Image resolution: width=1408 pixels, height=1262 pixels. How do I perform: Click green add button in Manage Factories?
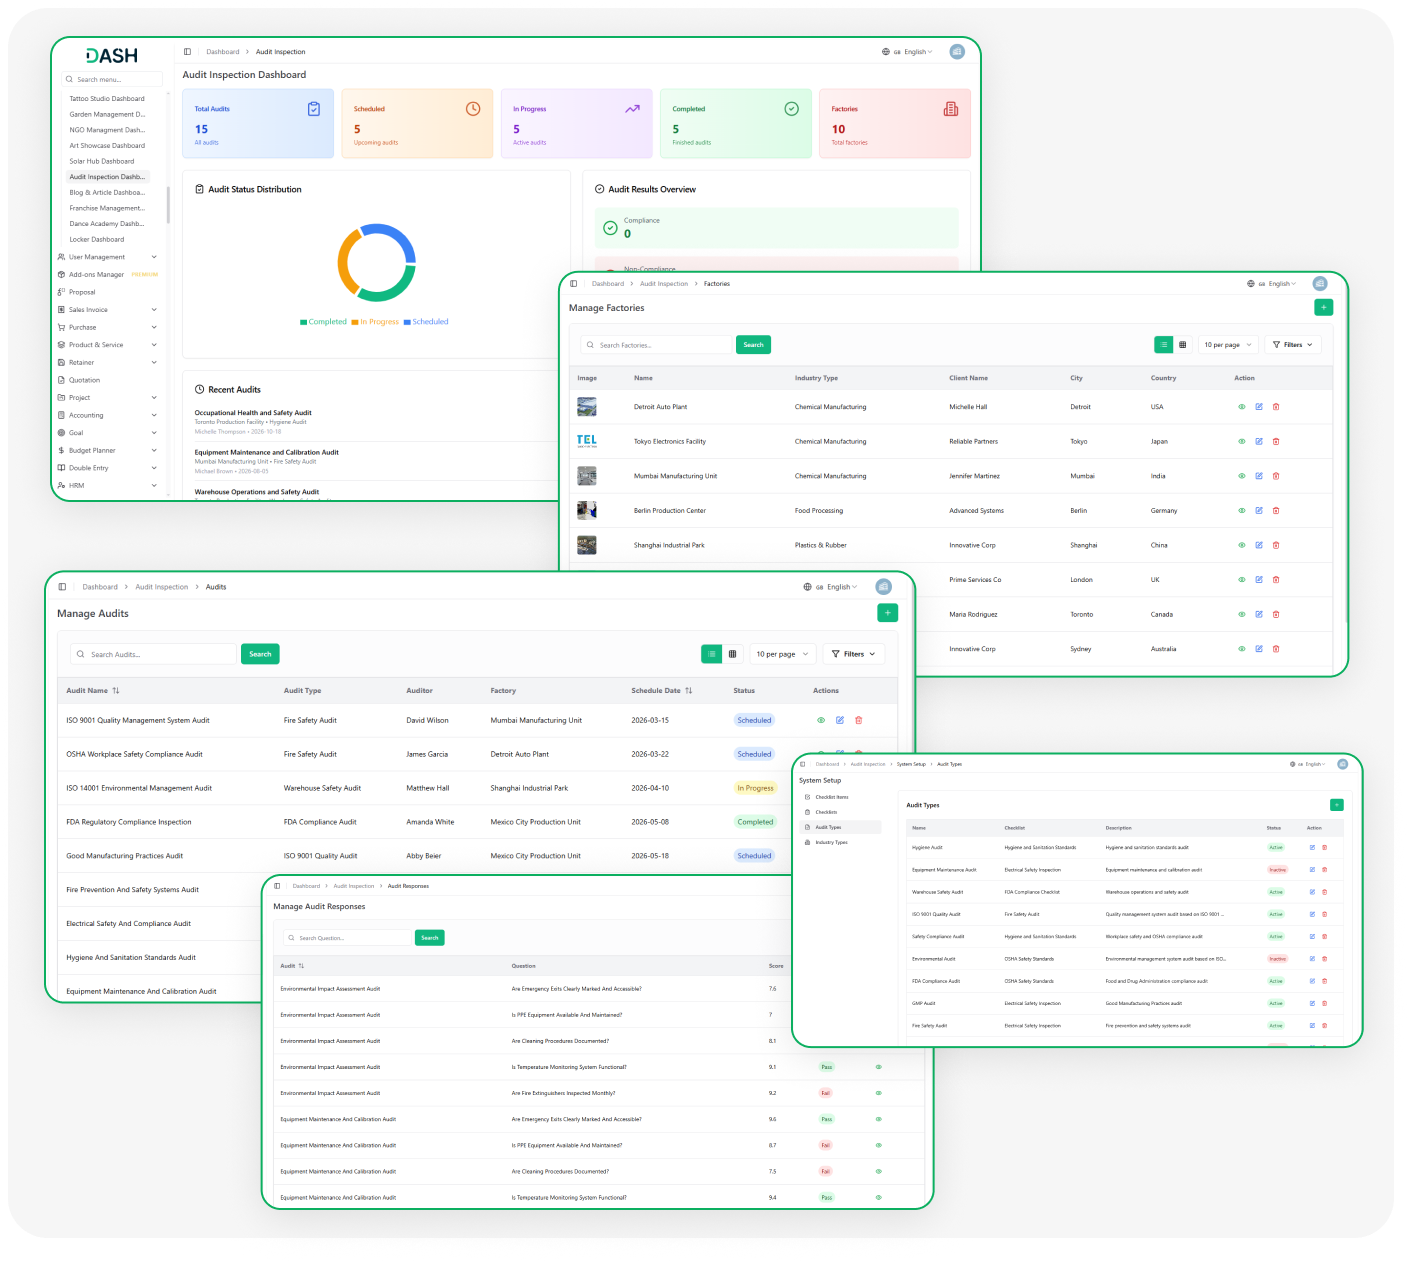1324,308
